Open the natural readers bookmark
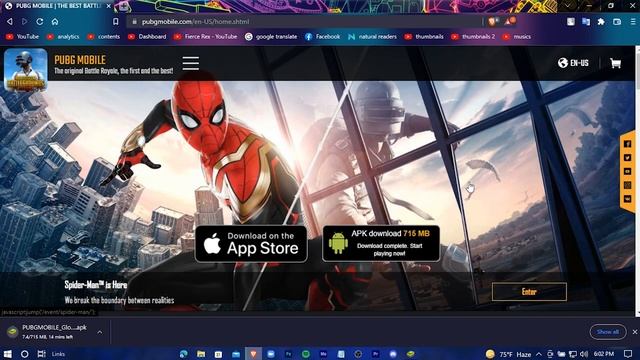640x360 pixels. [x=372, y=37]
